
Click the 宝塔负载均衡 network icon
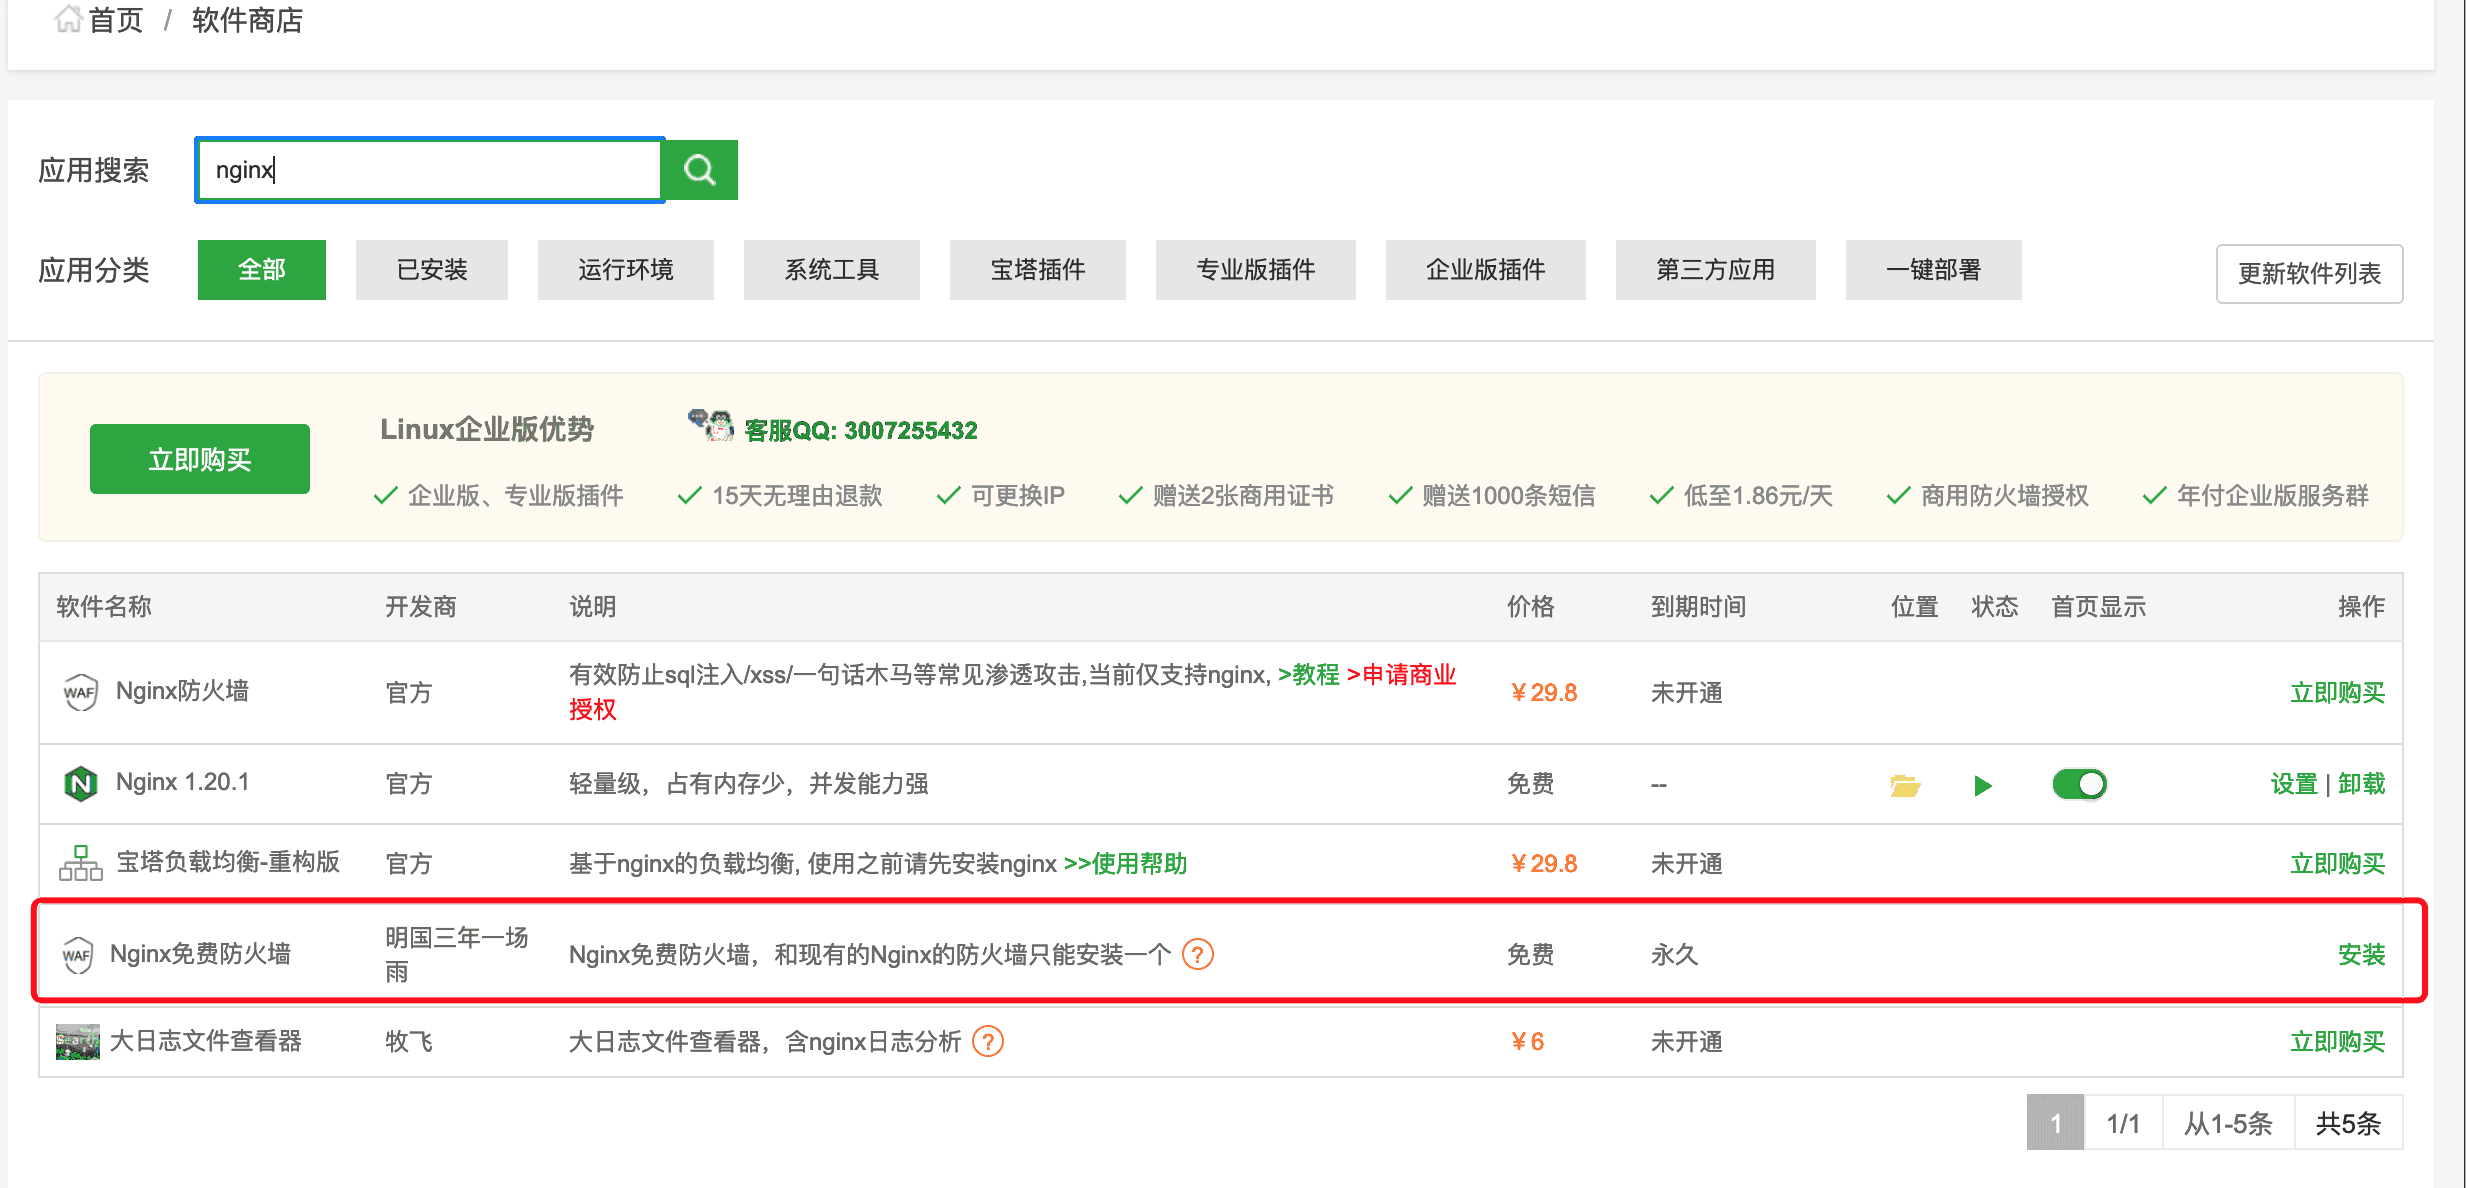click(x=80, y=863)
